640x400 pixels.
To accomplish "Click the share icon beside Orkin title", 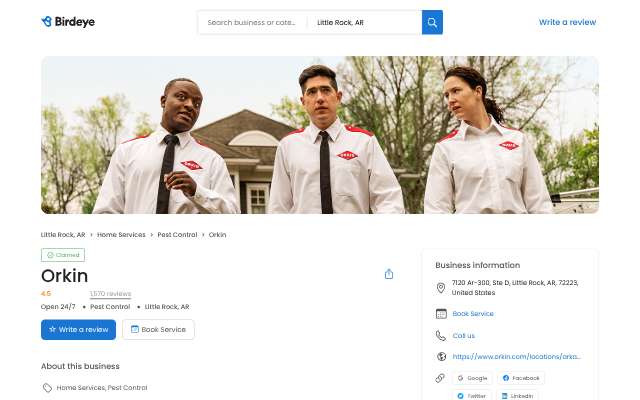I will [x=389, y=274].
